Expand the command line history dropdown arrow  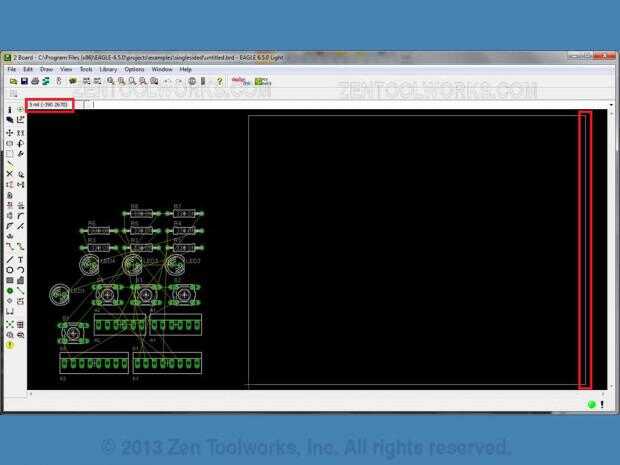611,105
